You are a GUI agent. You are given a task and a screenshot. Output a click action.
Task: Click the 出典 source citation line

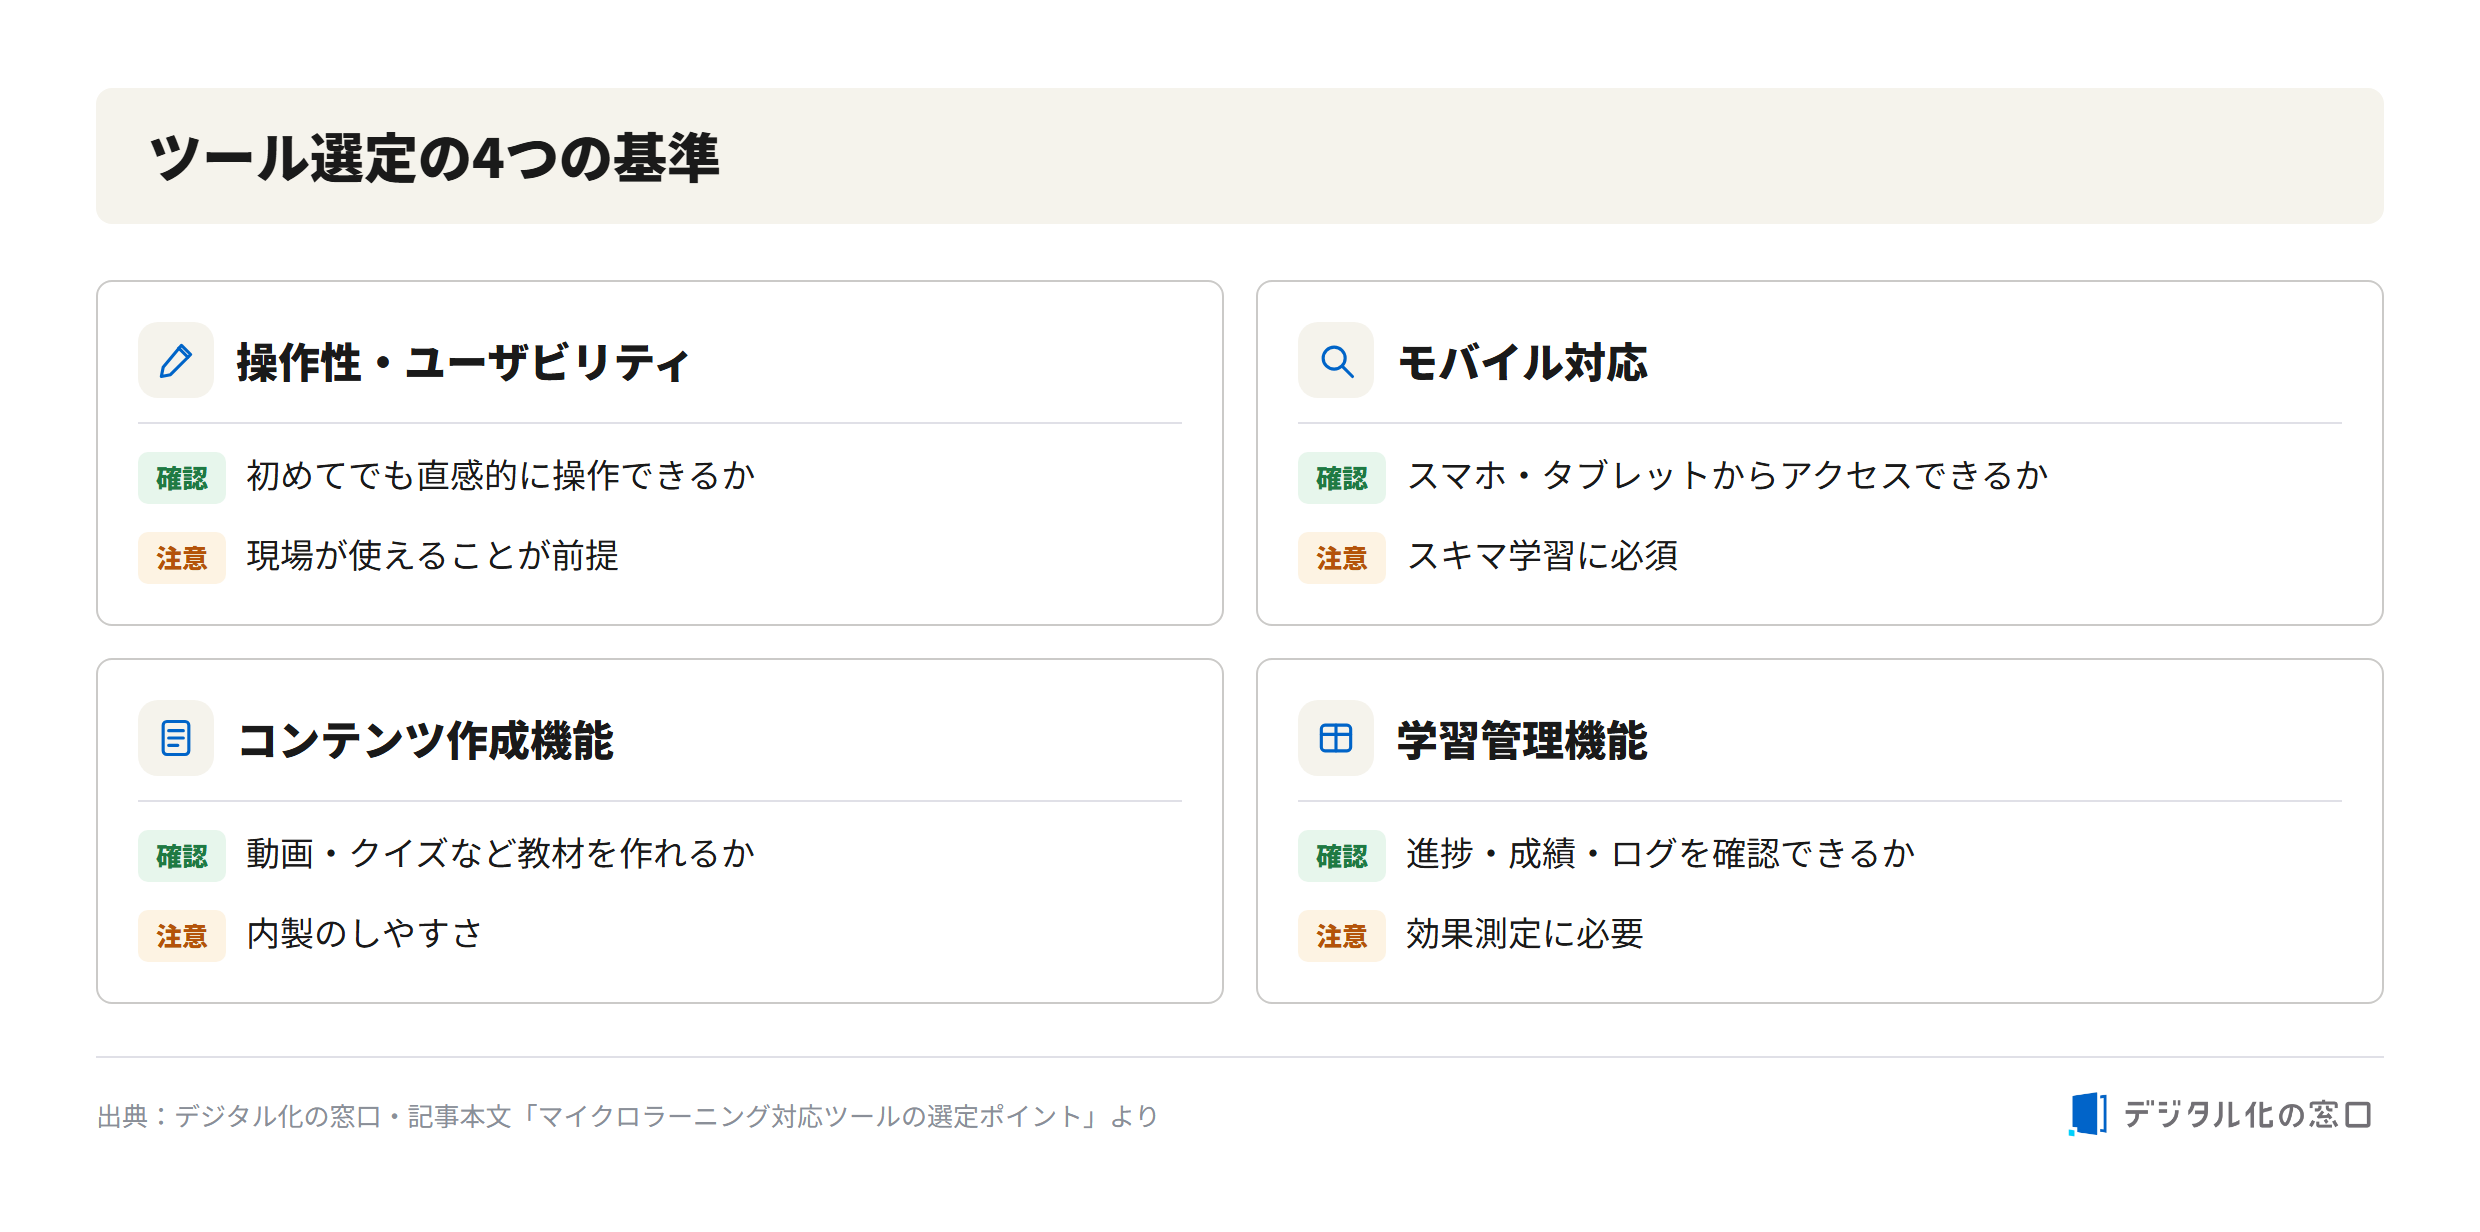[627, 1116]
